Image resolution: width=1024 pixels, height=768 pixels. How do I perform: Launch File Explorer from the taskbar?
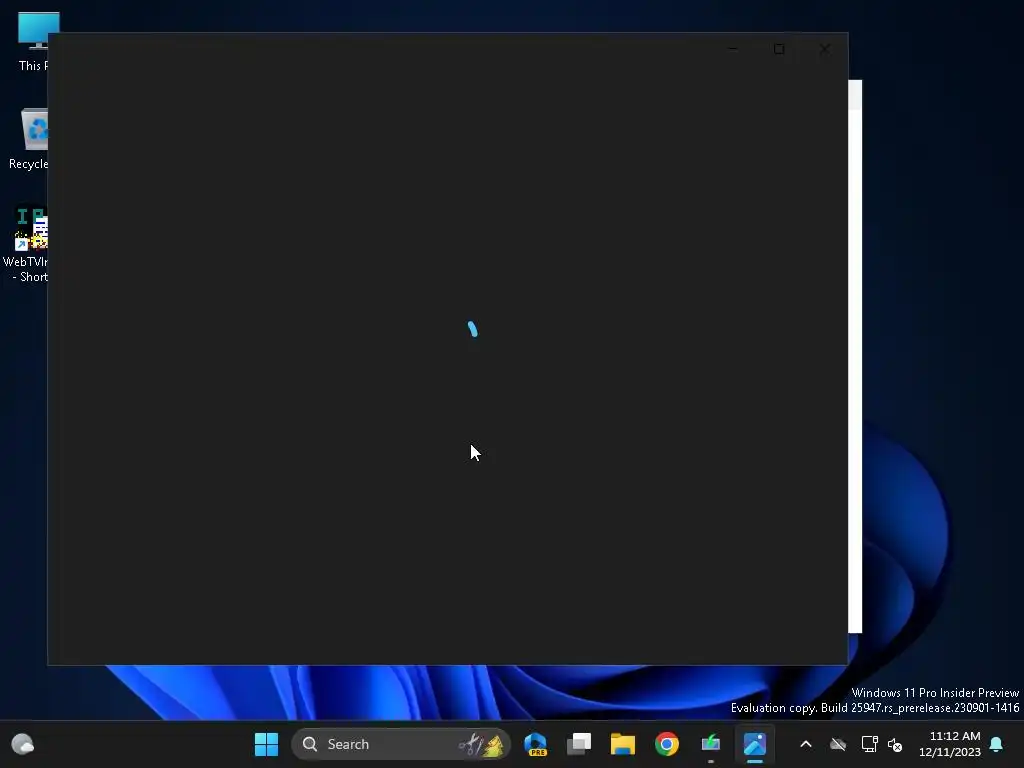pyautogui.click(x=622, y=744)
